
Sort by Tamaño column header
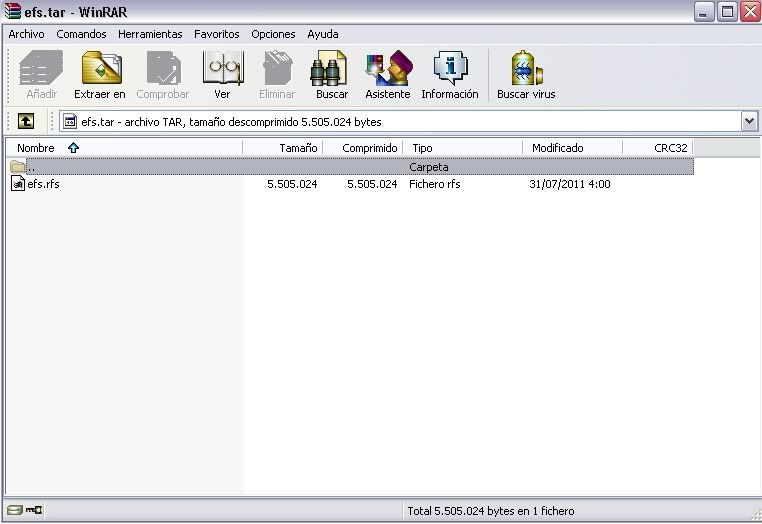coord(282,148)
